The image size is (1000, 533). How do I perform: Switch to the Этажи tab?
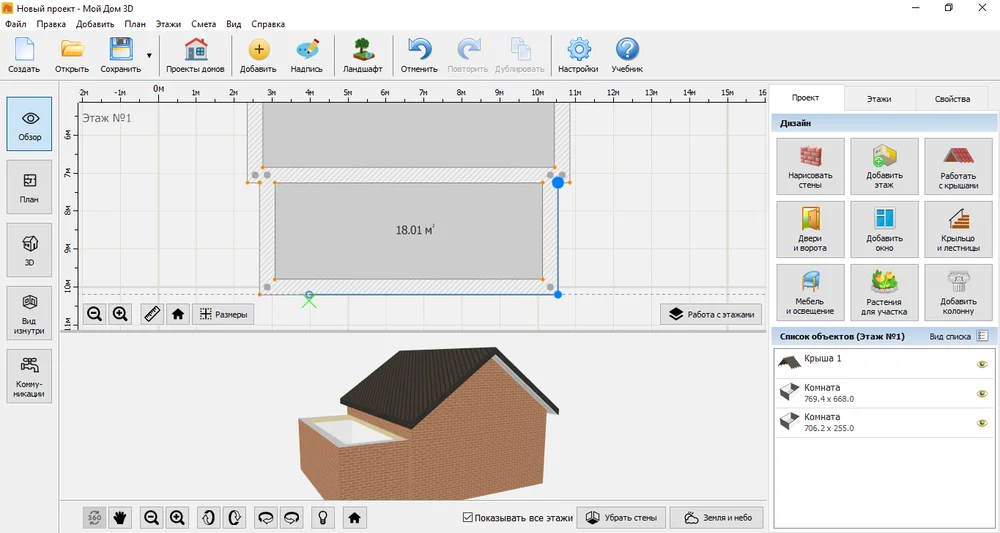click(879, 99)
